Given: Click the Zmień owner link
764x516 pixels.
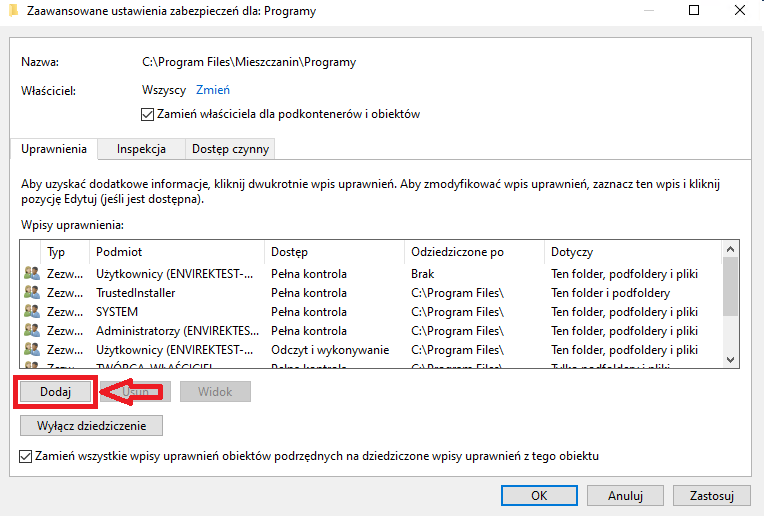Looking at the screenshot, I should tap(213, 90).
